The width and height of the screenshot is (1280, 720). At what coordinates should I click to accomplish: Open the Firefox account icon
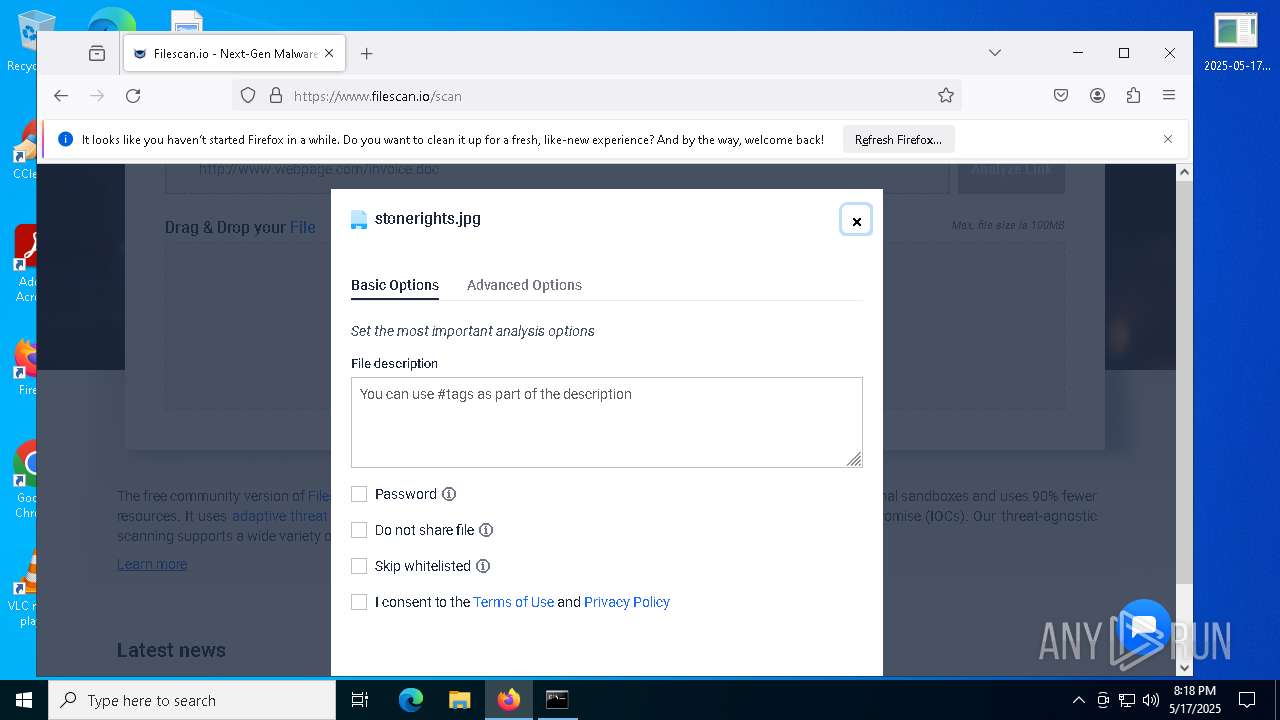point(1097,96)
